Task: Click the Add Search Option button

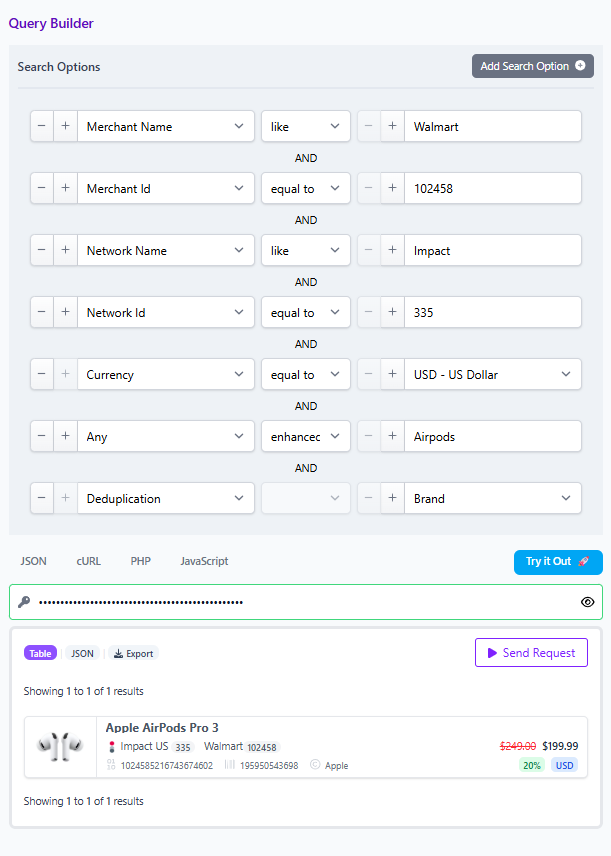Action: pos(533,66)
